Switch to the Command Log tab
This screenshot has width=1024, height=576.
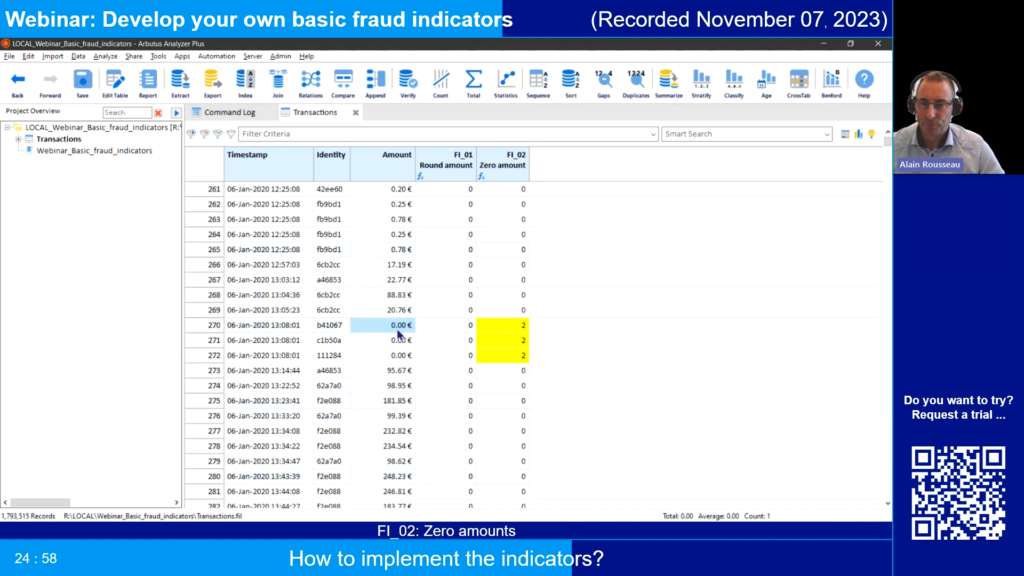point(223,112)
